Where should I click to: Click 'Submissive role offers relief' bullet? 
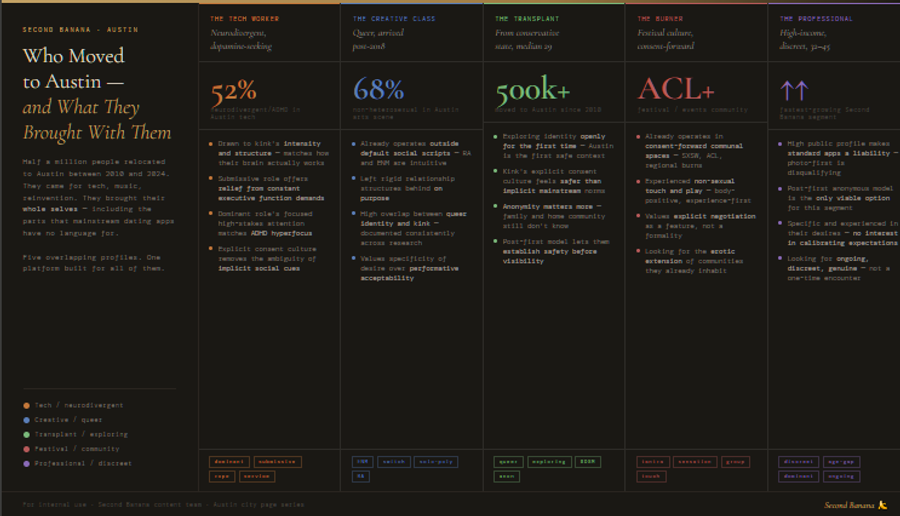[x=271, y=188]
